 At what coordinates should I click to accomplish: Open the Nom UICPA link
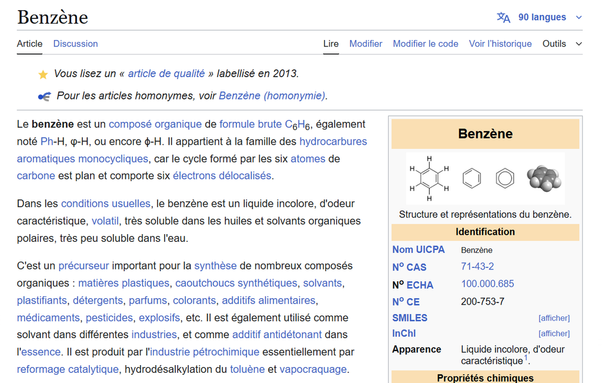click(418, 250)
